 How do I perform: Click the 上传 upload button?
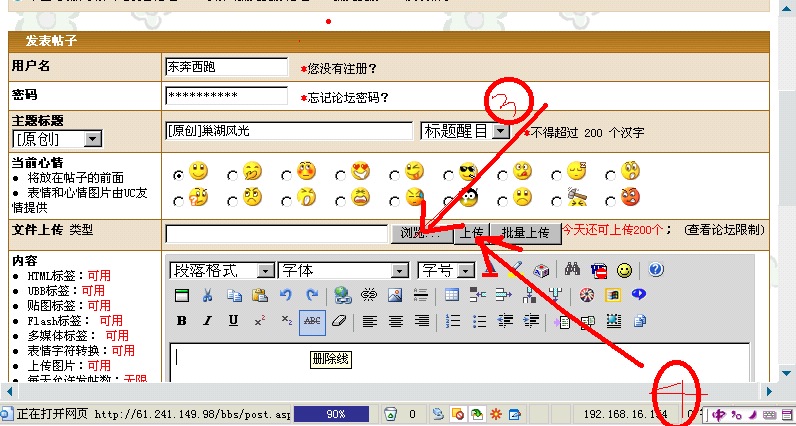(470, 233)
